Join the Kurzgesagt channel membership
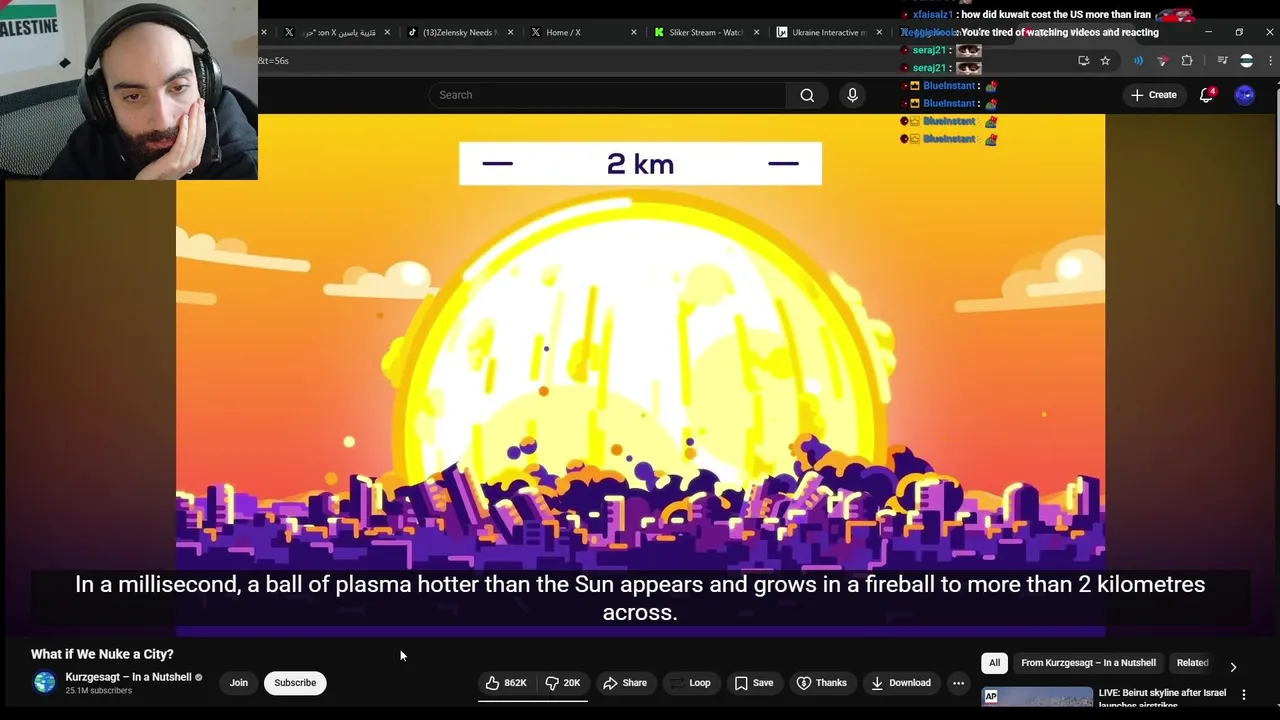 (239, 683)
